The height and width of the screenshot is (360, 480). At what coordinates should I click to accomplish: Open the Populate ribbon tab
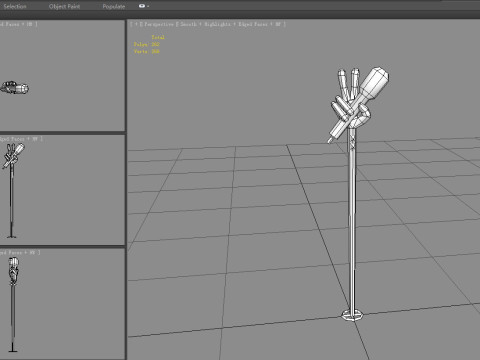tap(114, 6)
